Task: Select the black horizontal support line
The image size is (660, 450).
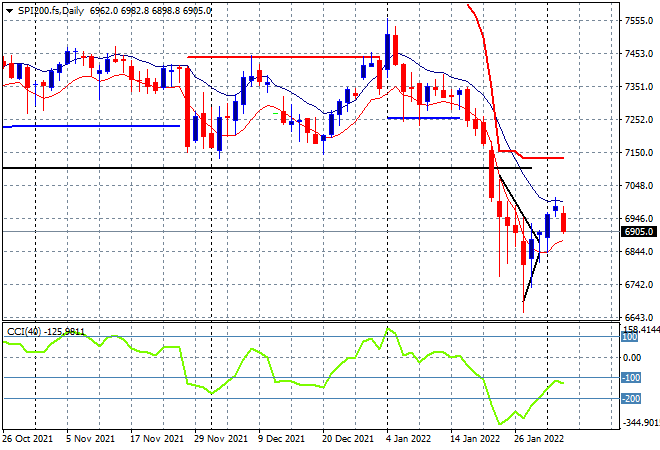Action: coord(267,168)
